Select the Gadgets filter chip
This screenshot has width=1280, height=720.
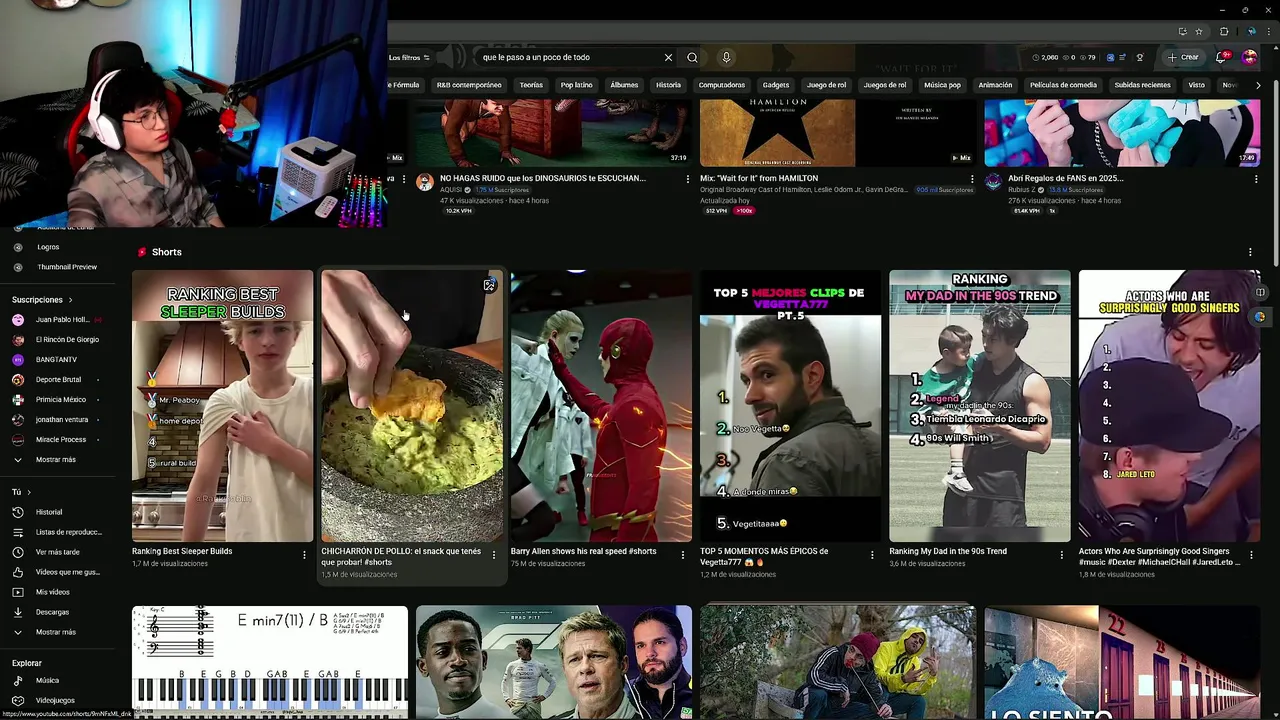pyautogui.click(x=776, y=85)
